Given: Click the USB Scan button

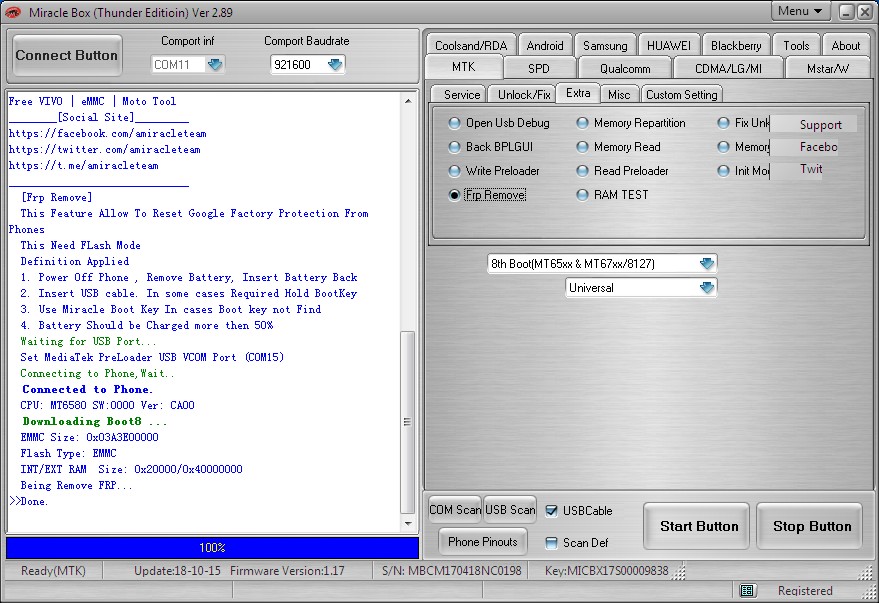Looking at the screenshot, I should click(x=510, y=509).
